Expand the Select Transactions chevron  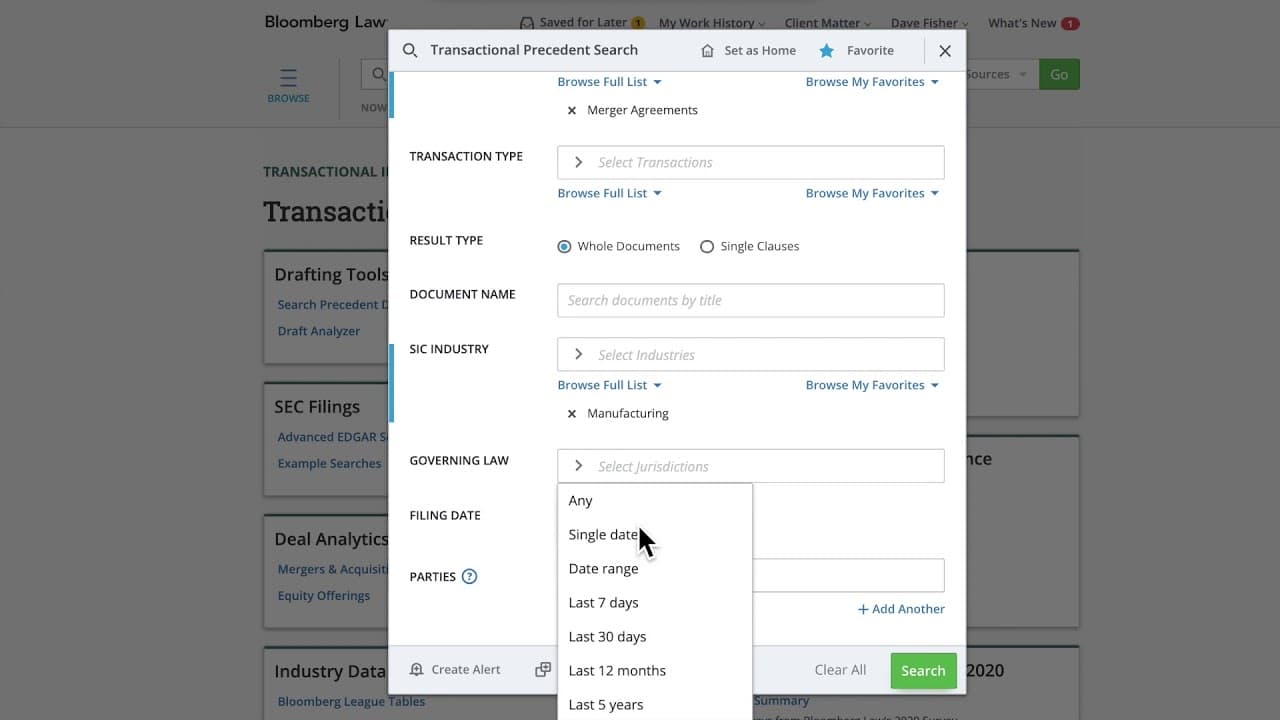(578, 162)
